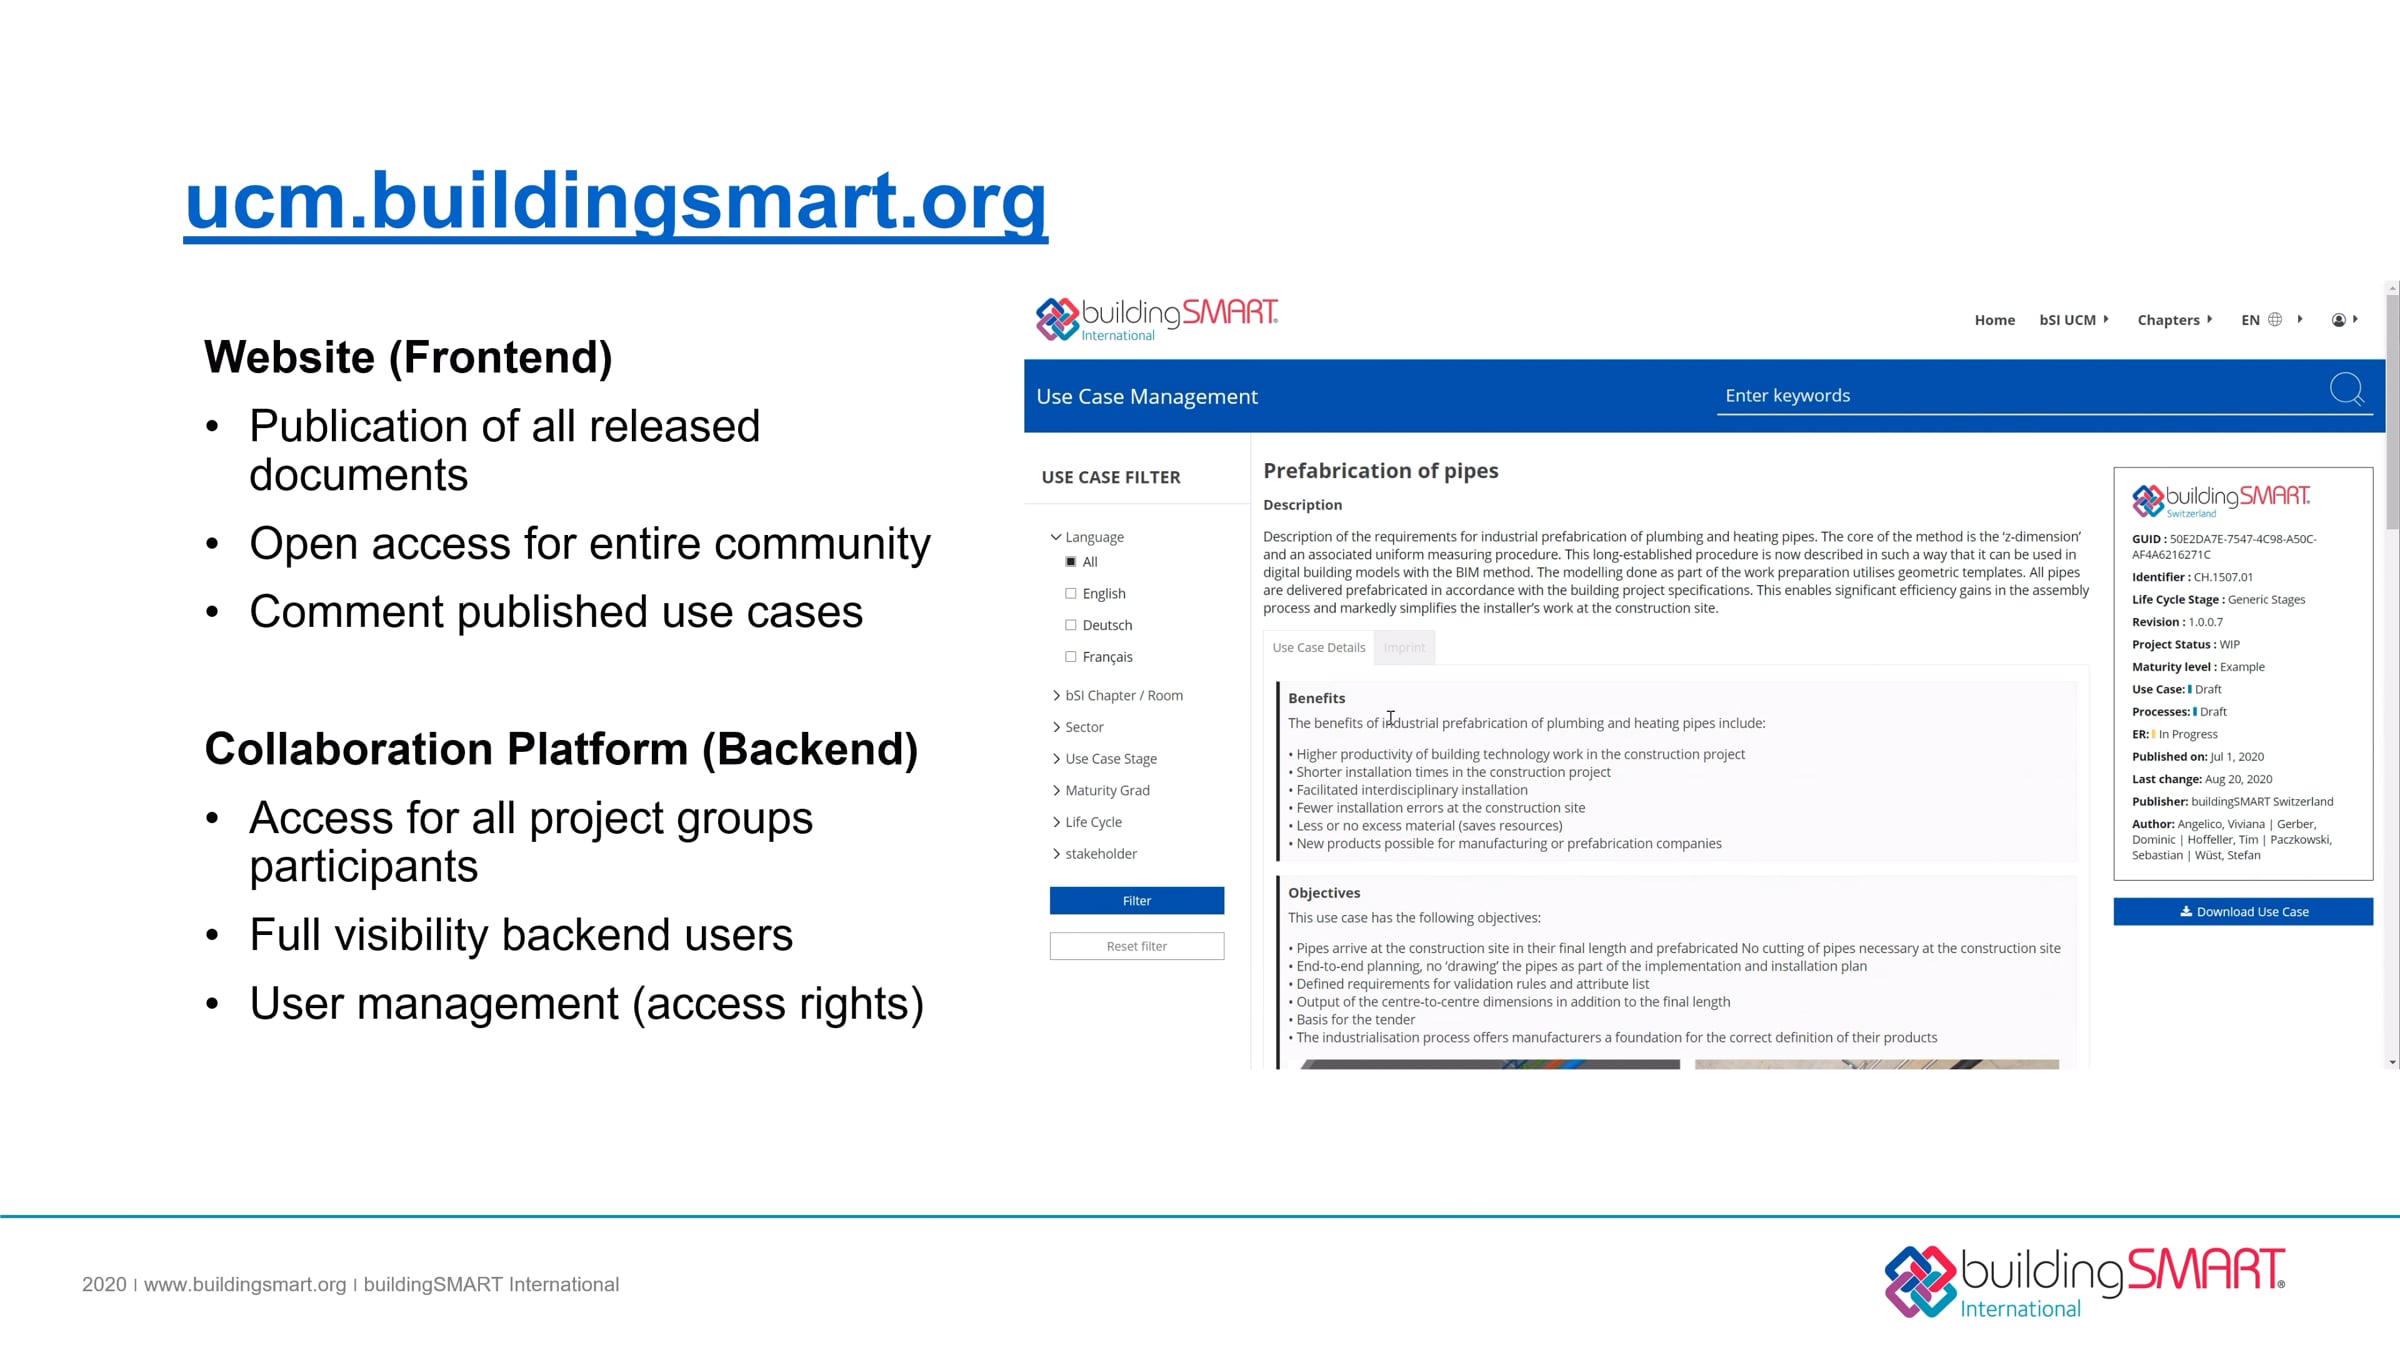Click the buildingSMART Switzerland logo
2400x1350 pixels.
(2220, 500)
